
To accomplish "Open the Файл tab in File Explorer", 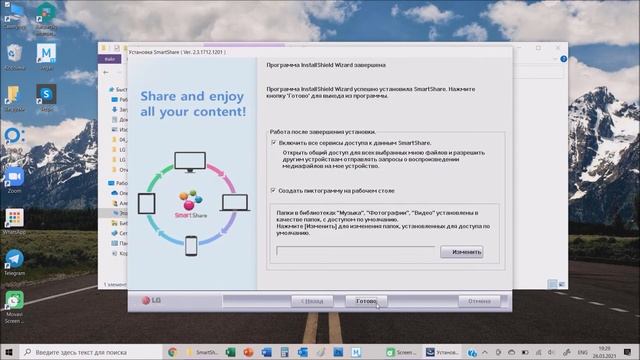I will click(x=109, y=59).
